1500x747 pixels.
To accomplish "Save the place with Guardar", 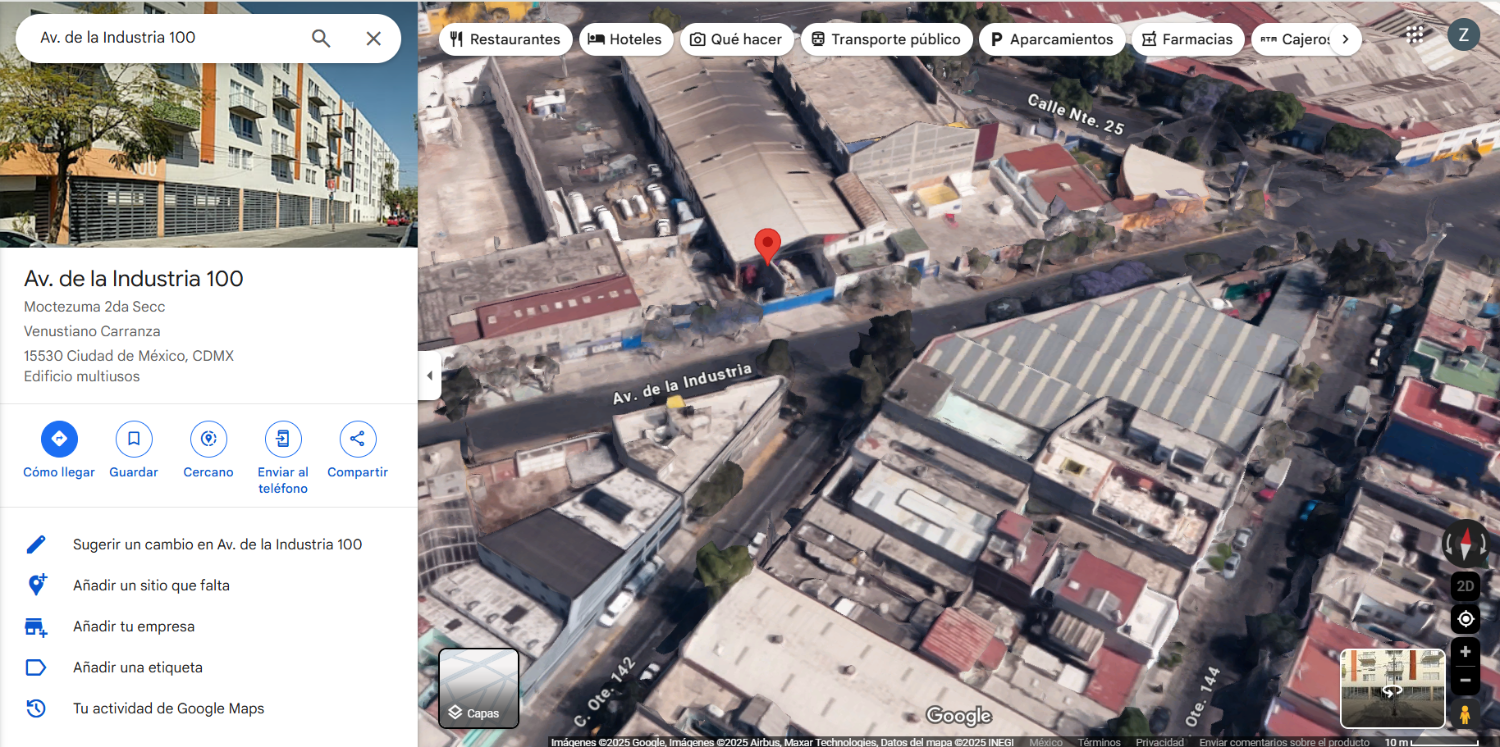I will 134,450.
